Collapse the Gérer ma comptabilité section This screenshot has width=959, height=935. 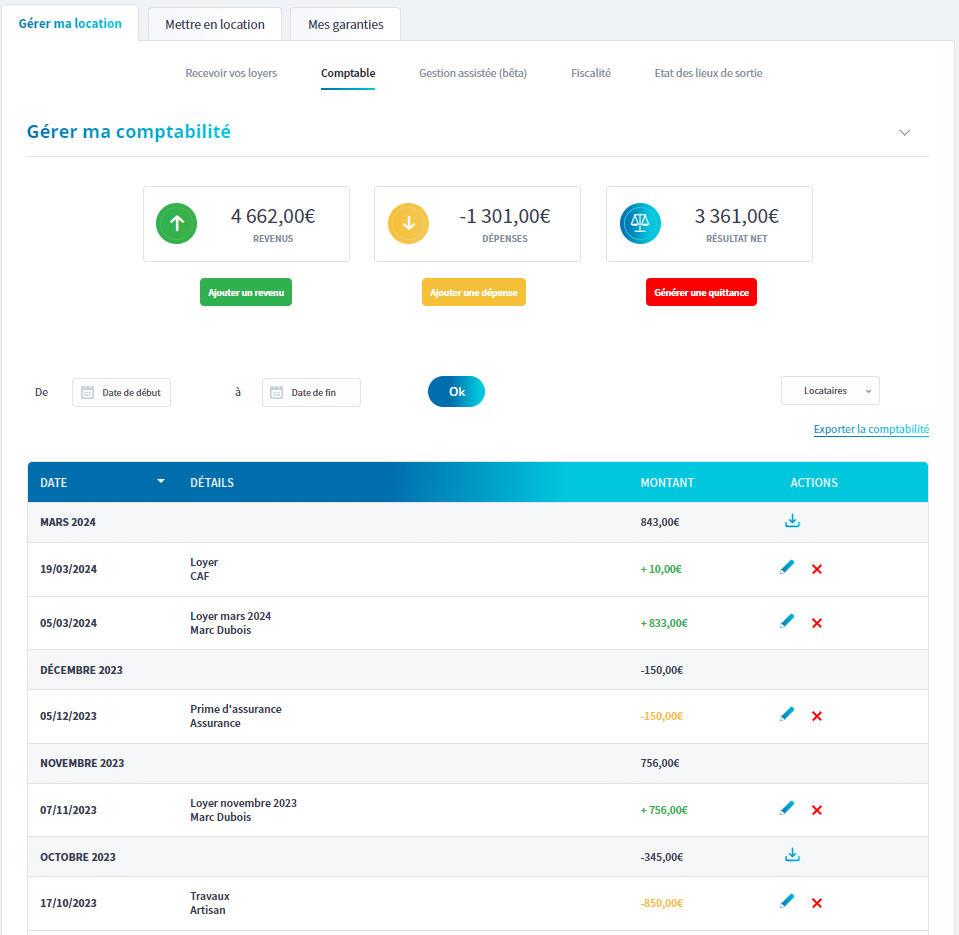[904, 132]
